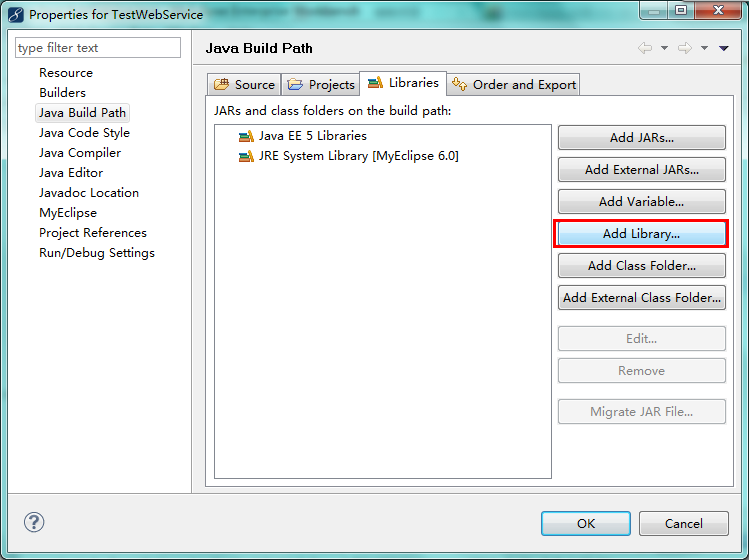This screenshot has height=560, width=749.
Task: Dismiss dialog with Cancel button
Action: tap(684, 524)
